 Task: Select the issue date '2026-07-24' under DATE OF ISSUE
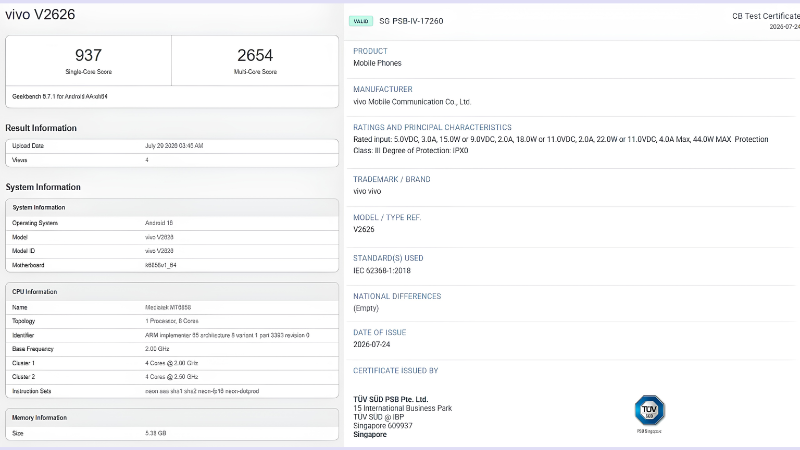371,344
